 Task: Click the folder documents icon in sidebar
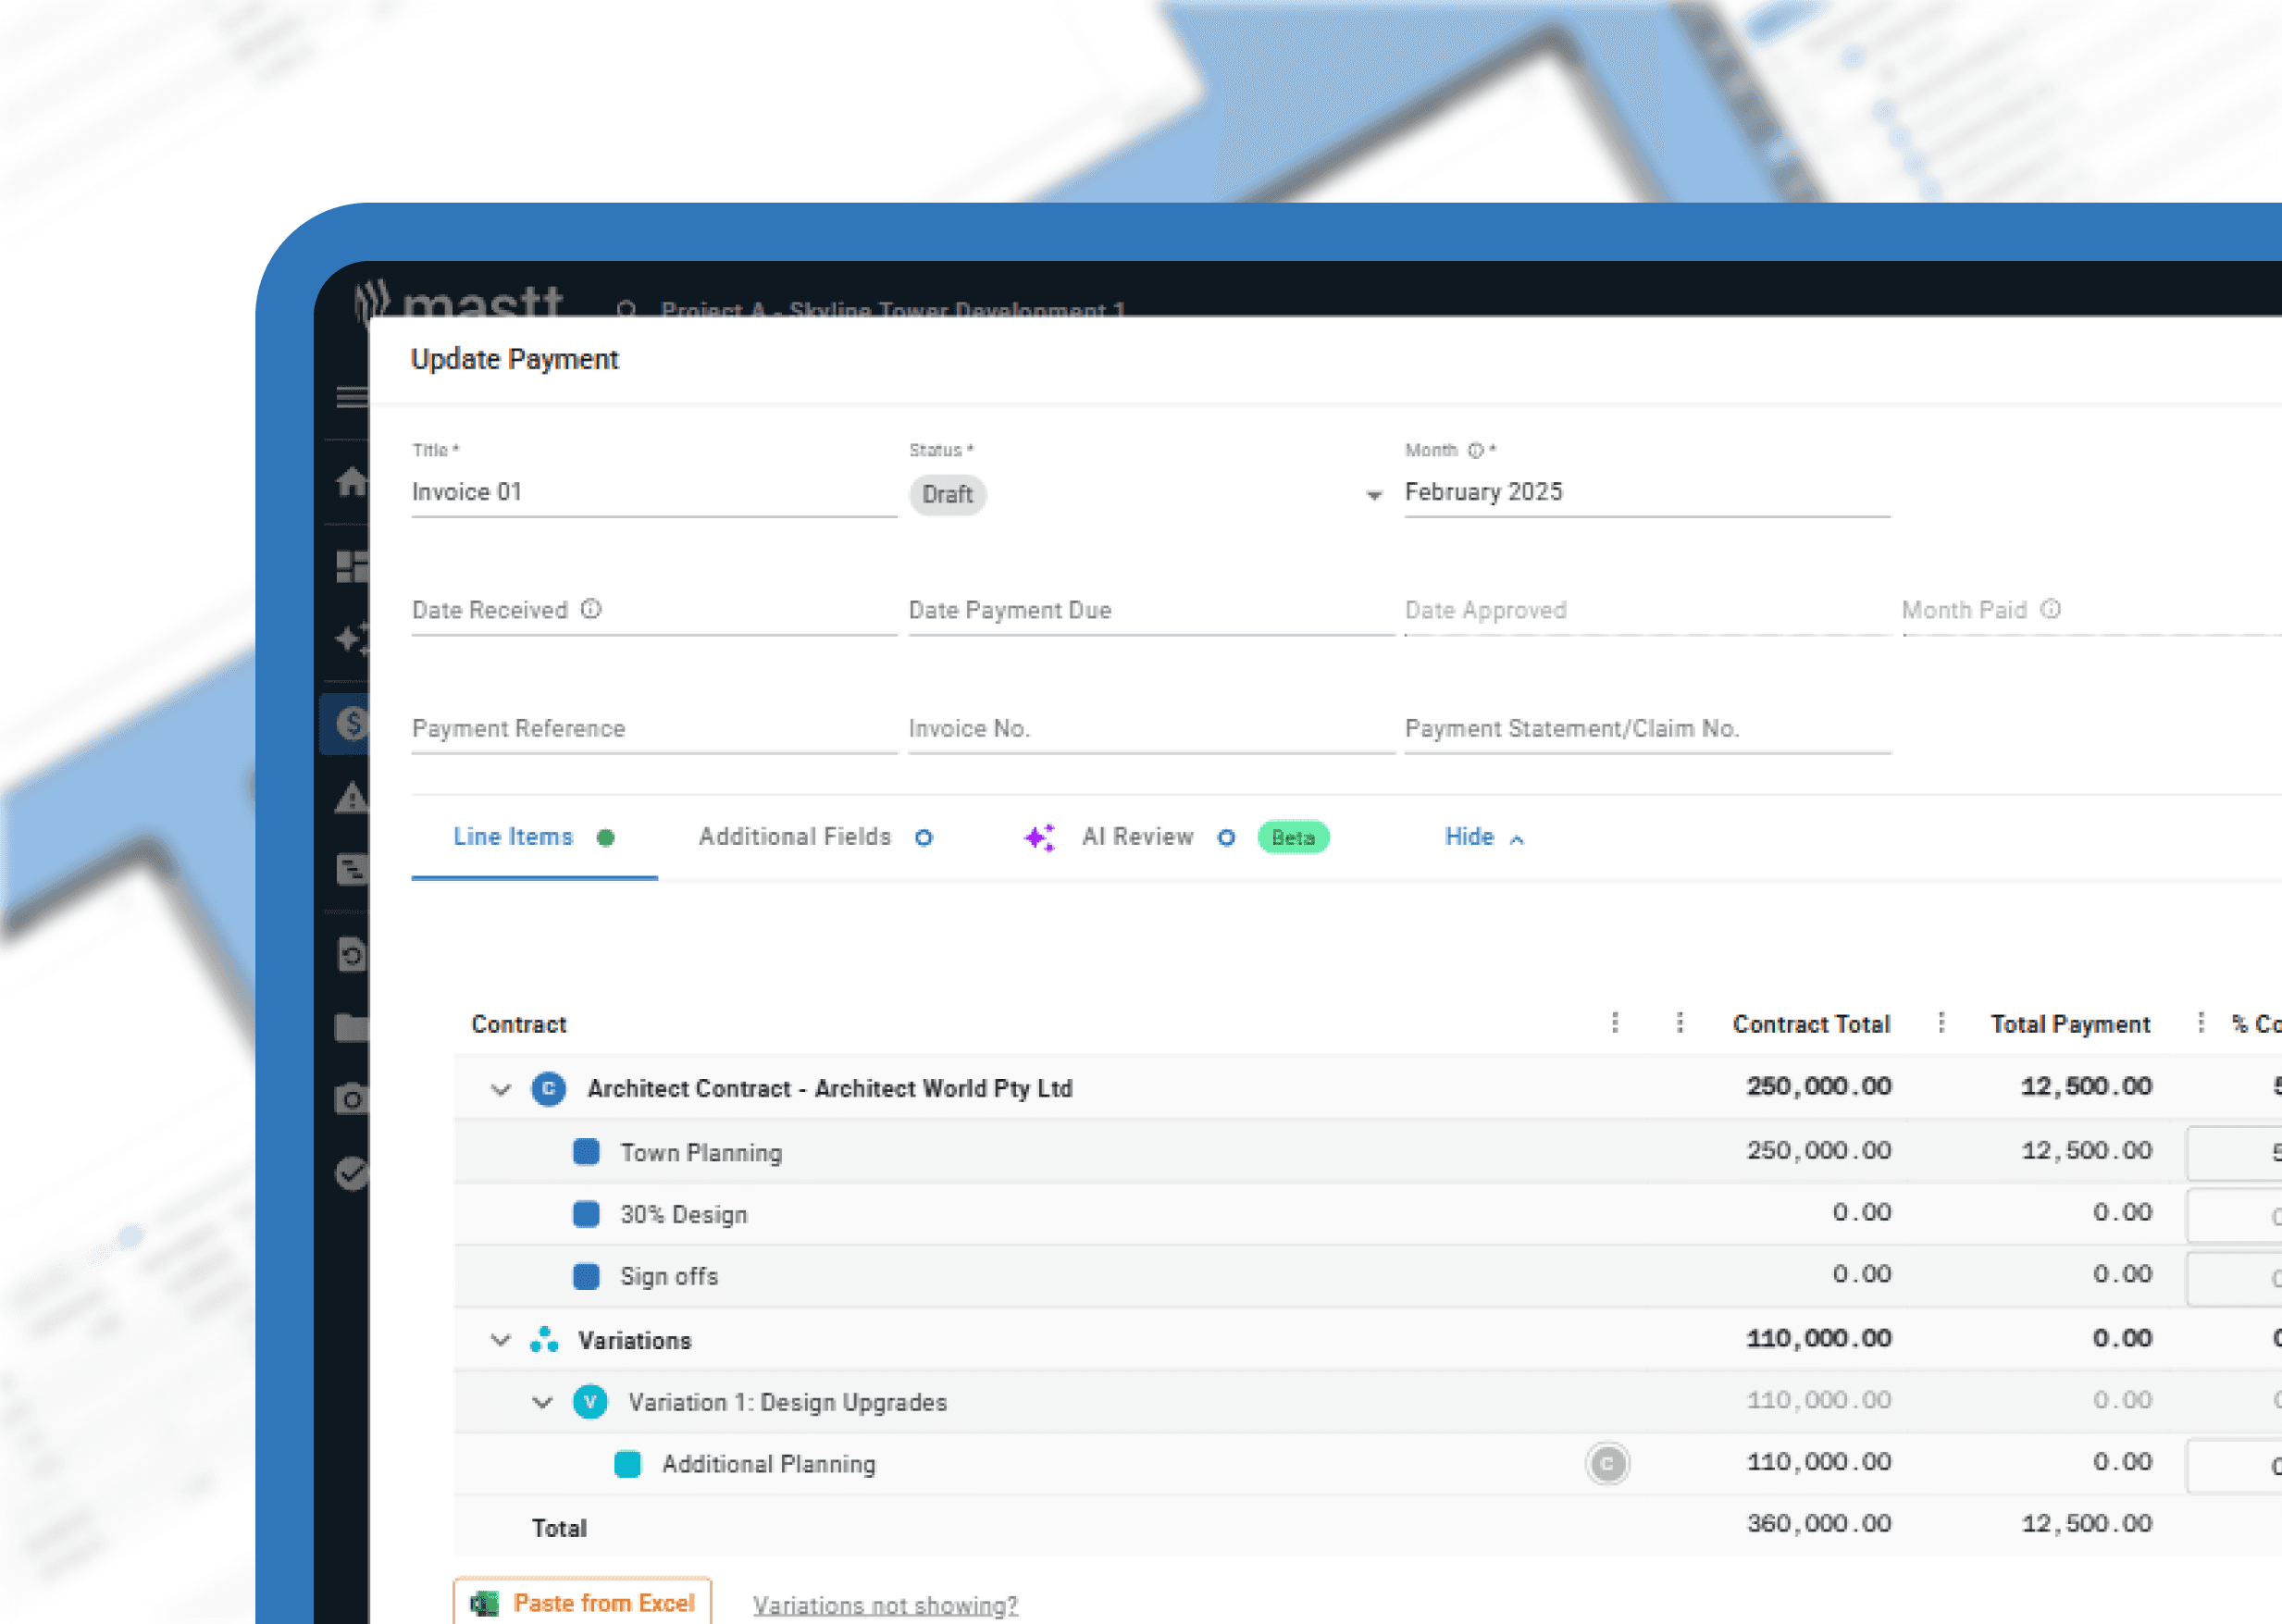(x=351, y=1027)
